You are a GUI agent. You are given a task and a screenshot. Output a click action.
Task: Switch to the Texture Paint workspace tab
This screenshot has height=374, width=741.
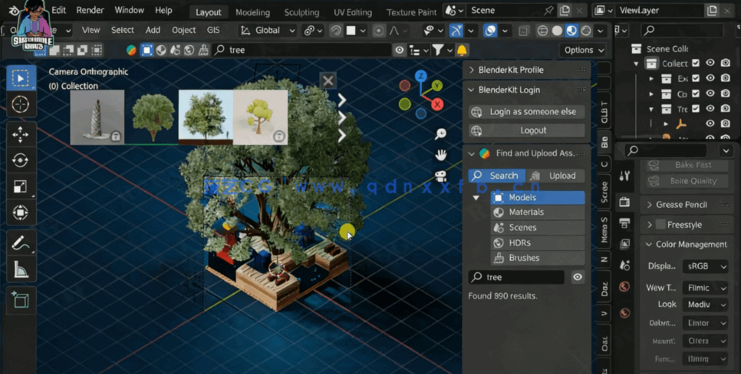pos(411,12)
